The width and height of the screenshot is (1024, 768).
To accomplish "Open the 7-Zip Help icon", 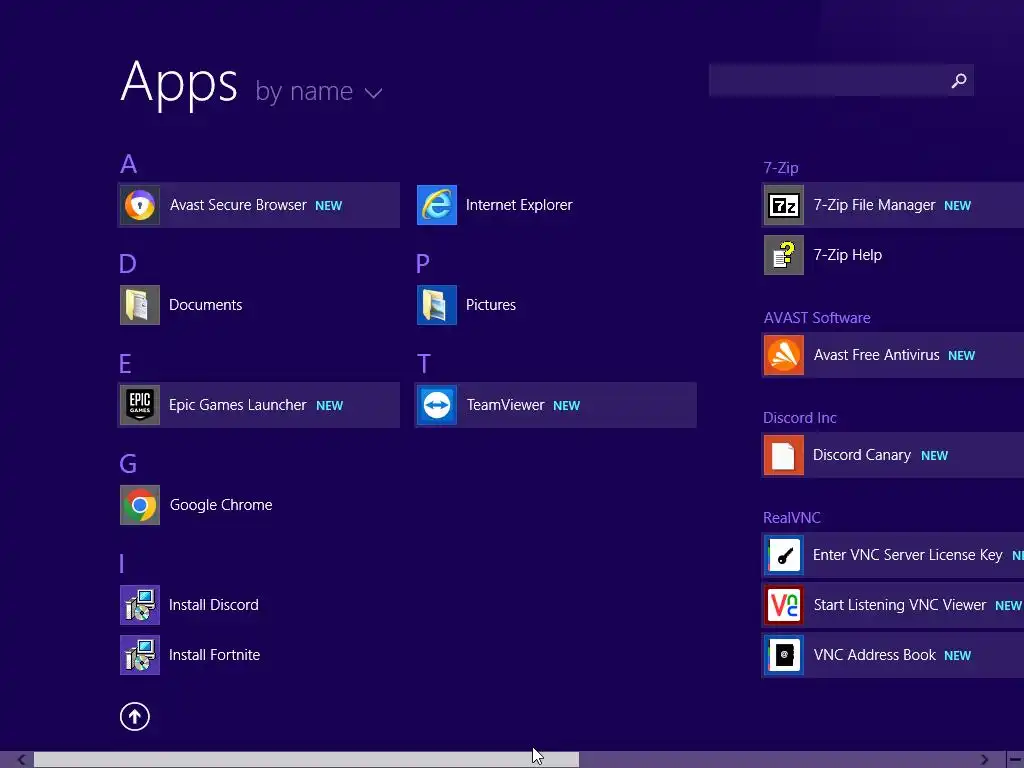I will coord(784,255).
